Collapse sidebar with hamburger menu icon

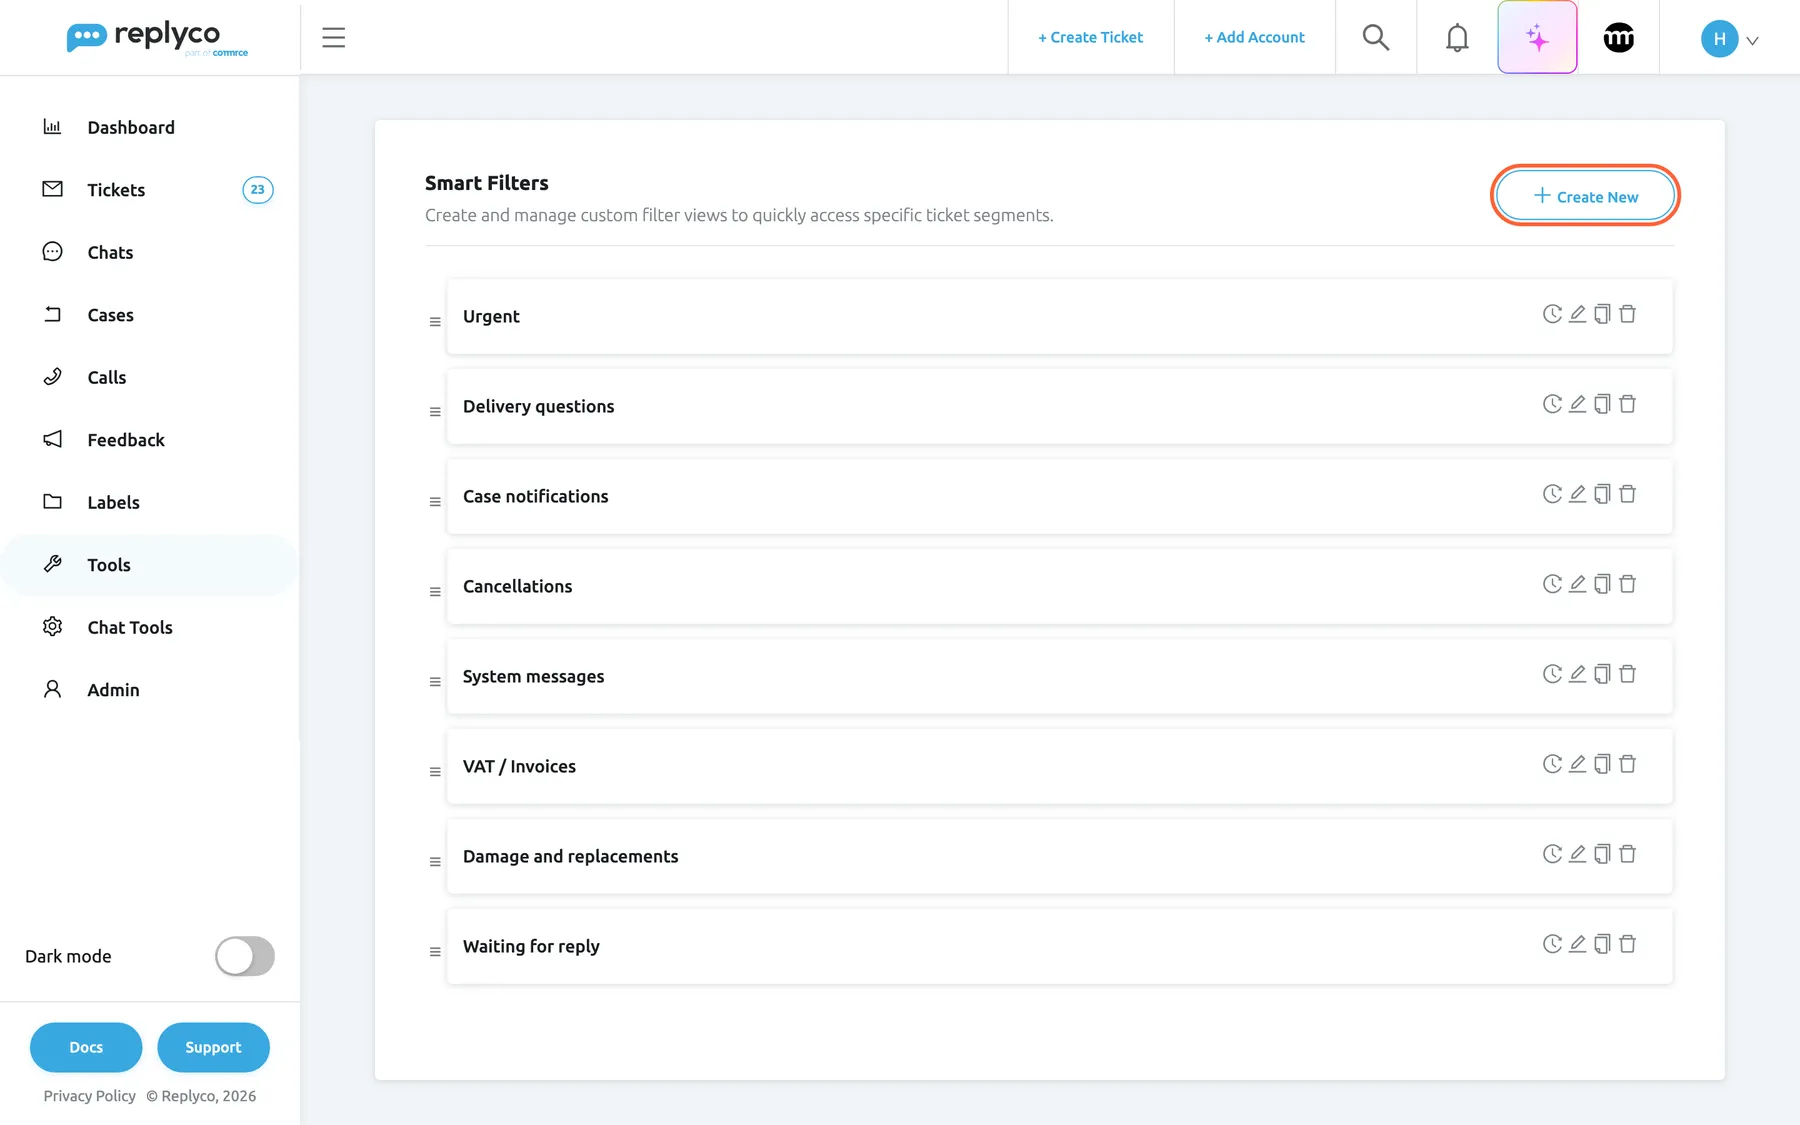pos(333,37)
